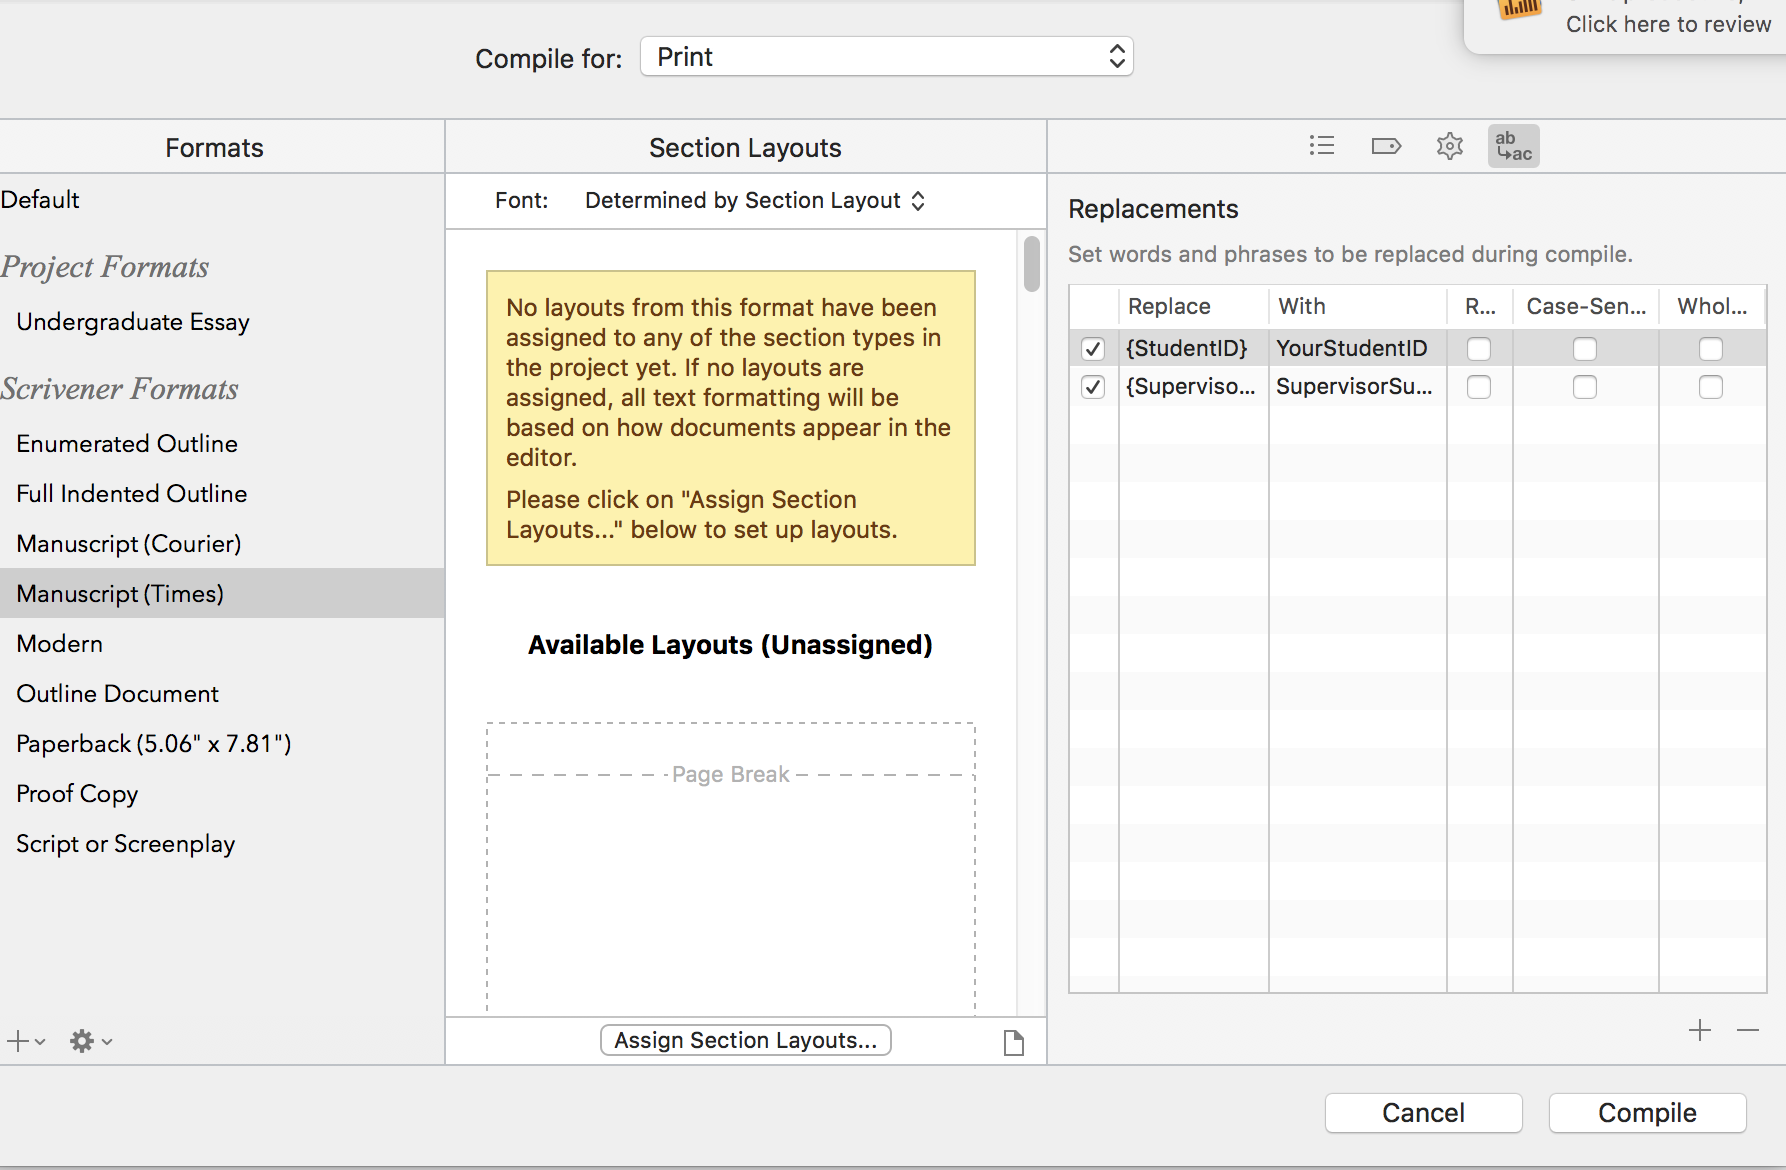Open the Compile for Print dropdown
1786x1170 pixels.
coord(886,57)
